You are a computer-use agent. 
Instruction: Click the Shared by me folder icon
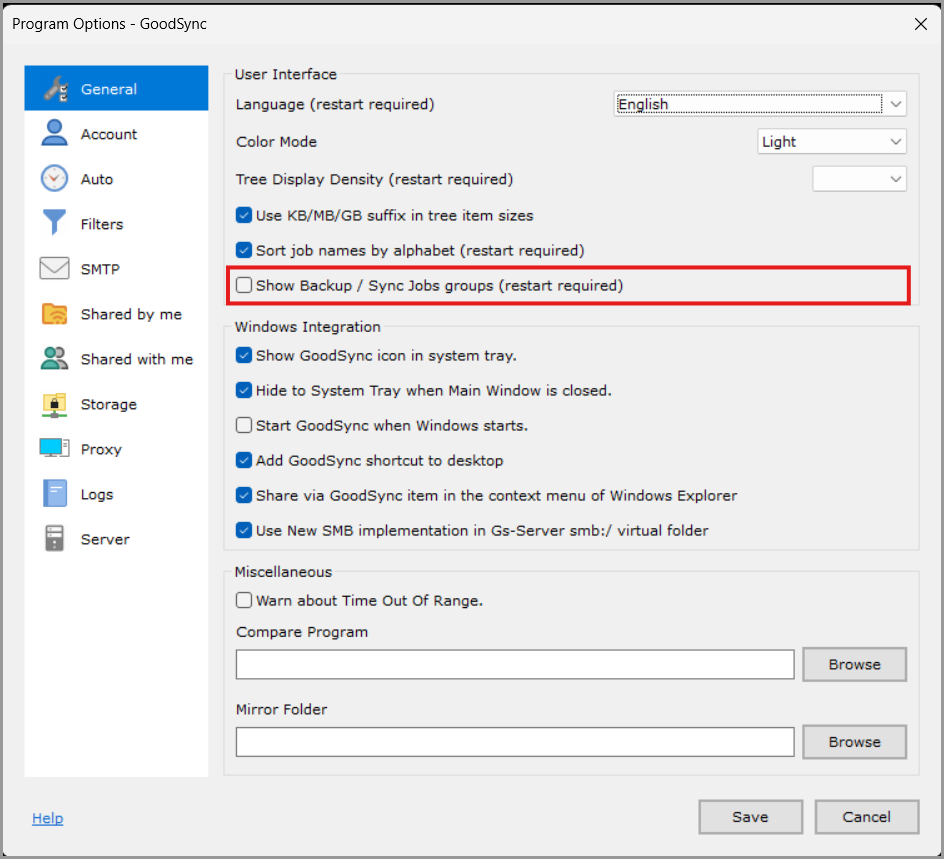(x=54, y=314)
